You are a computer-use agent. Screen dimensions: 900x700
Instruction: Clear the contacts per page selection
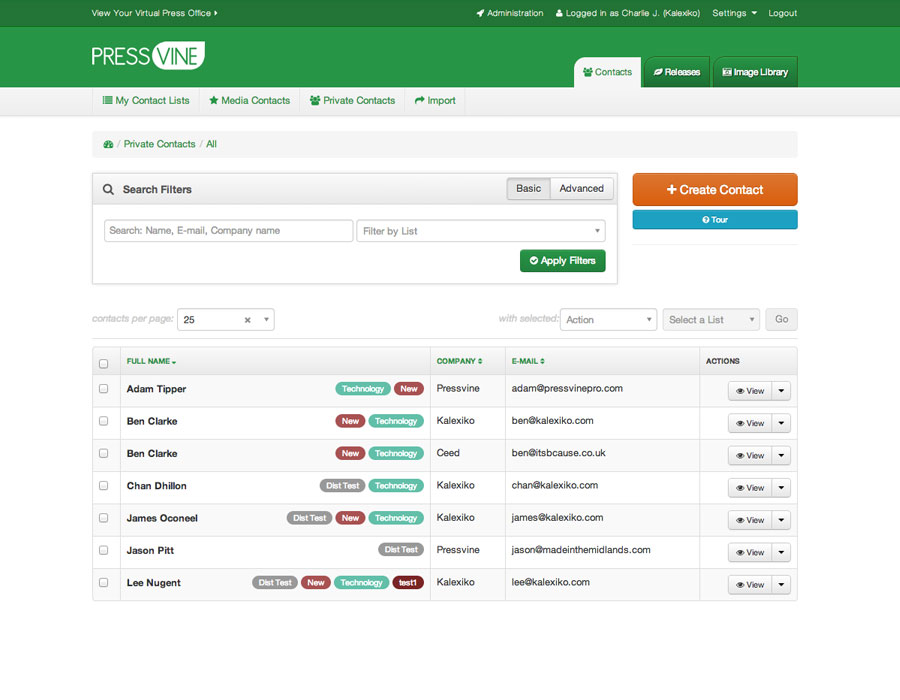pyautogui.click(x=247, y=320)
